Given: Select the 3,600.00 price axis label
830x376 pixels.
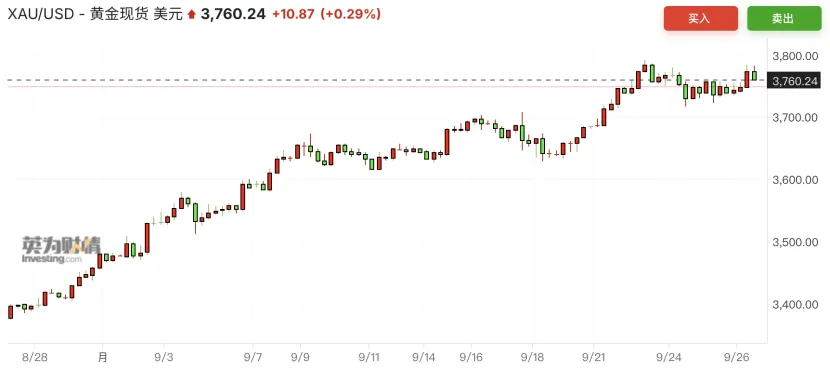Looking at the screenshot, I should [x=796, y=180].
